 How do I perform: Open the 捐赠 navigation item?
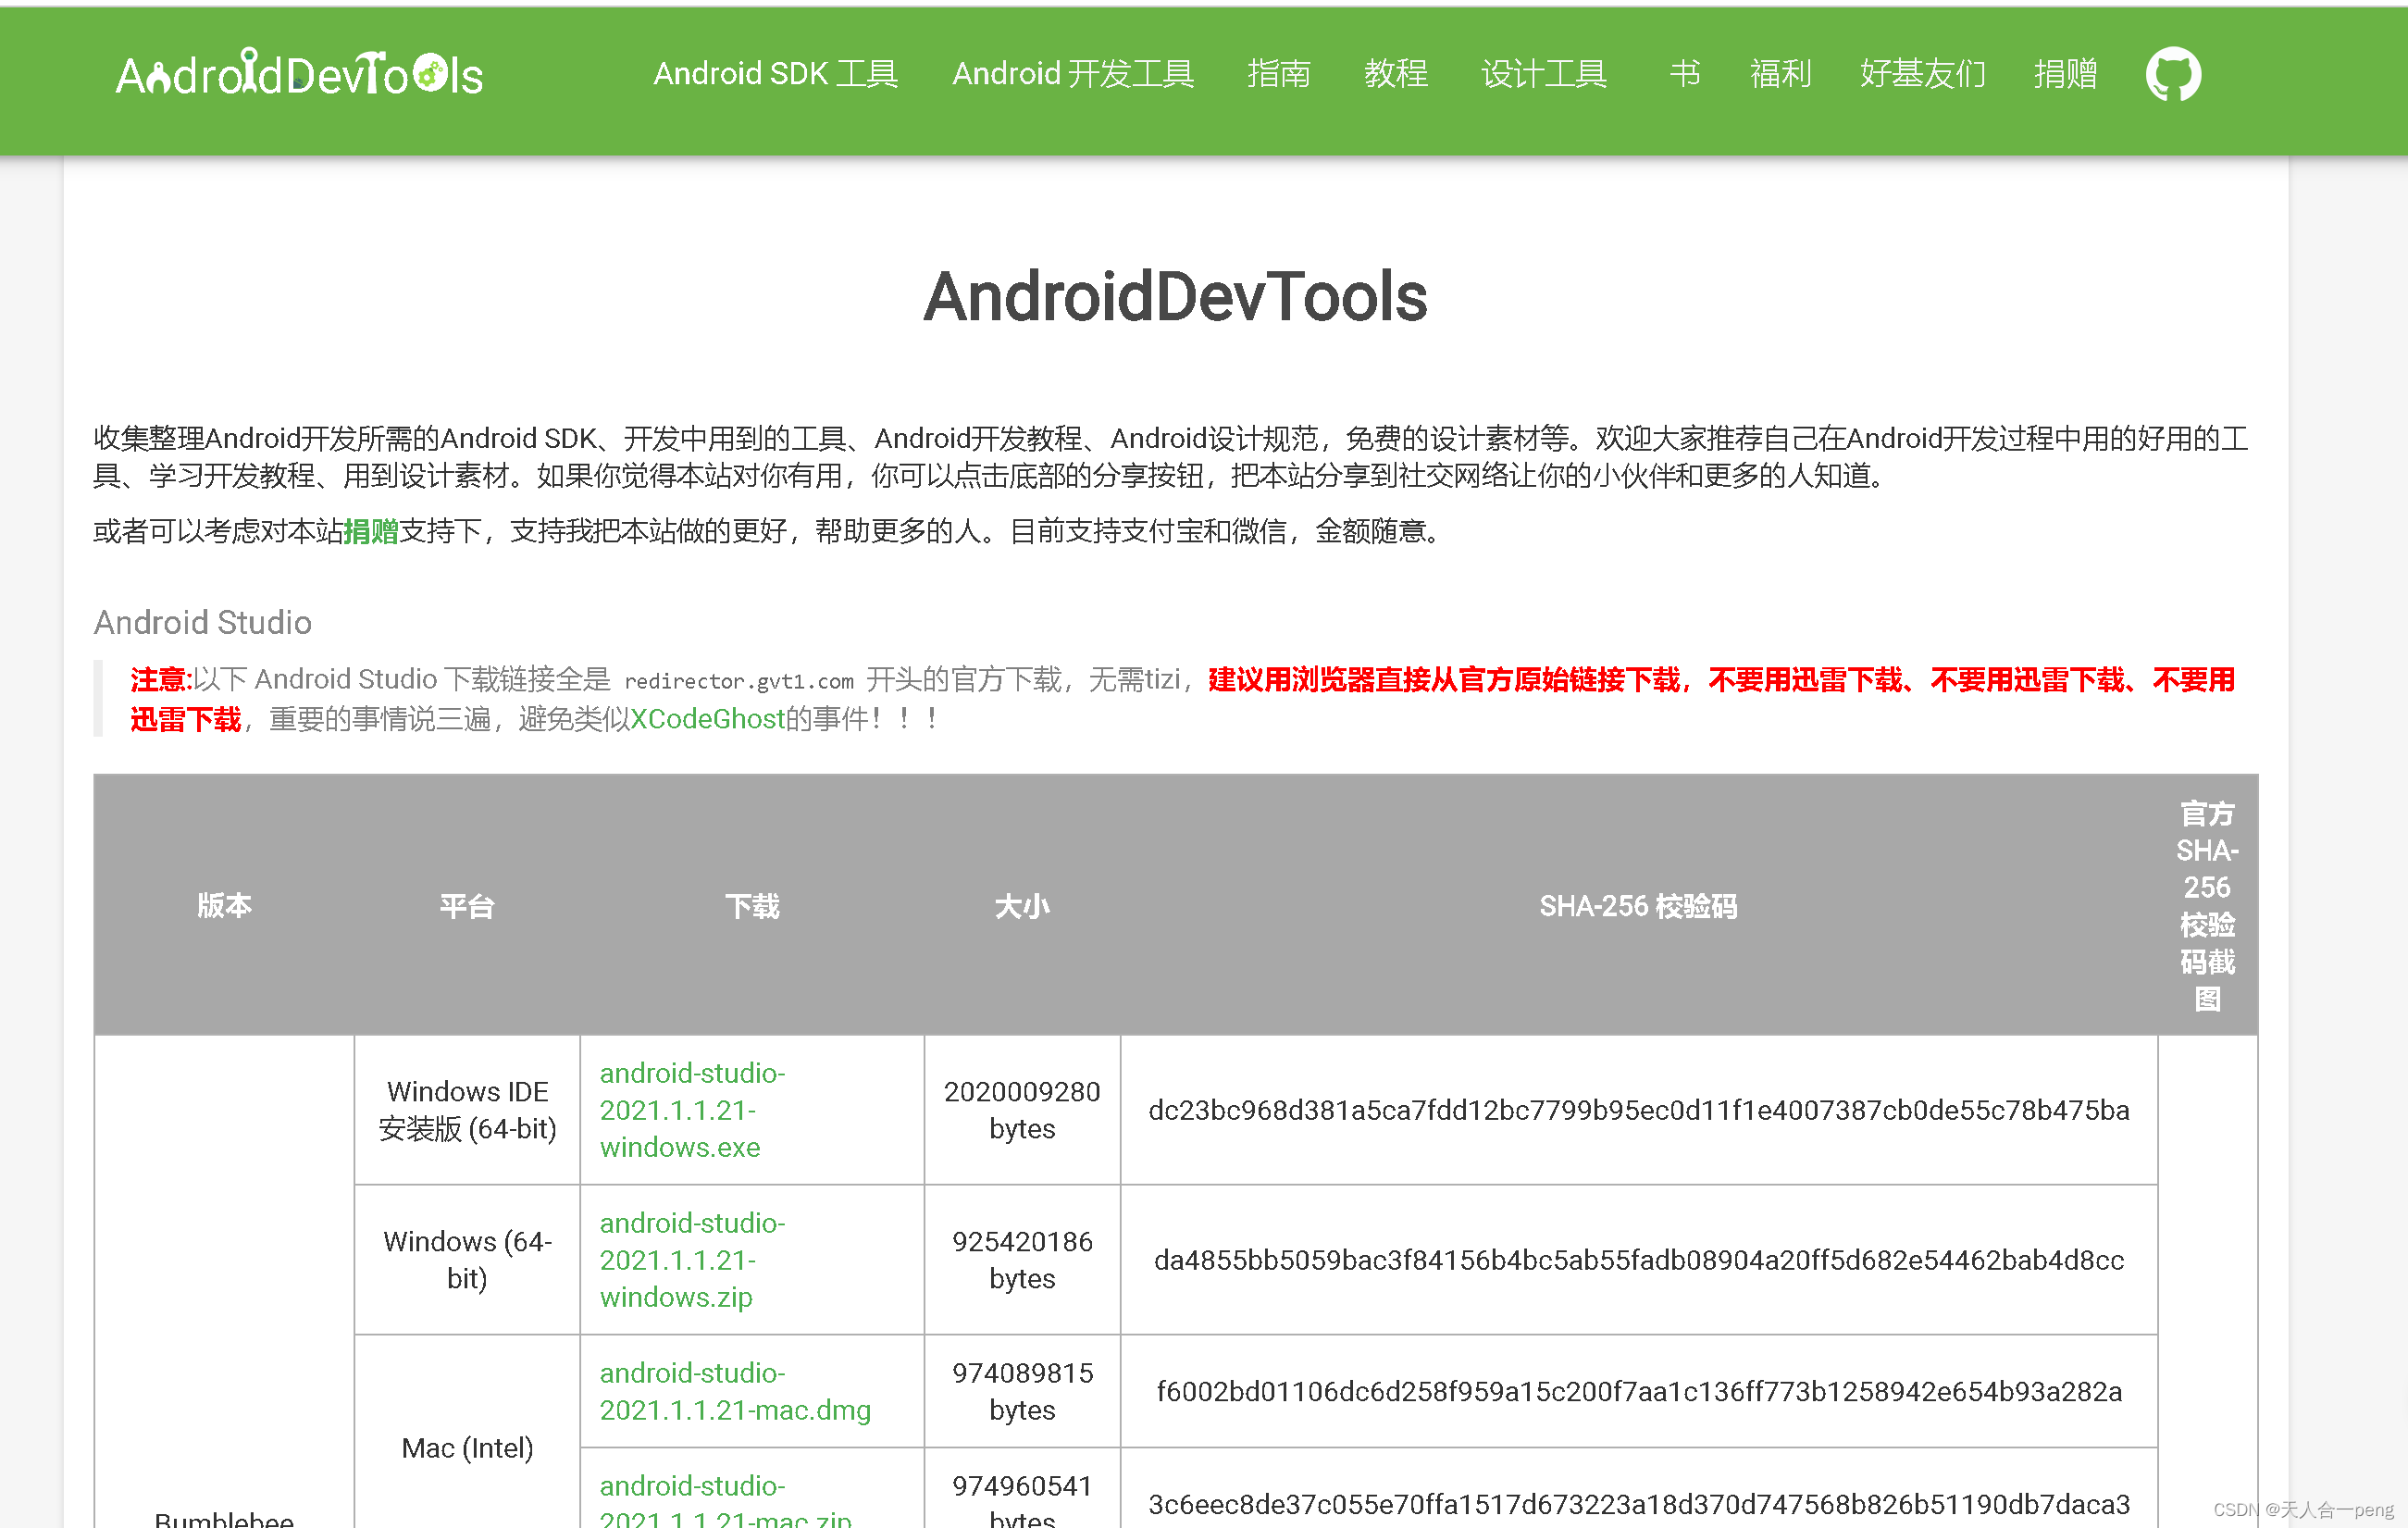[x=2065, y=74]
